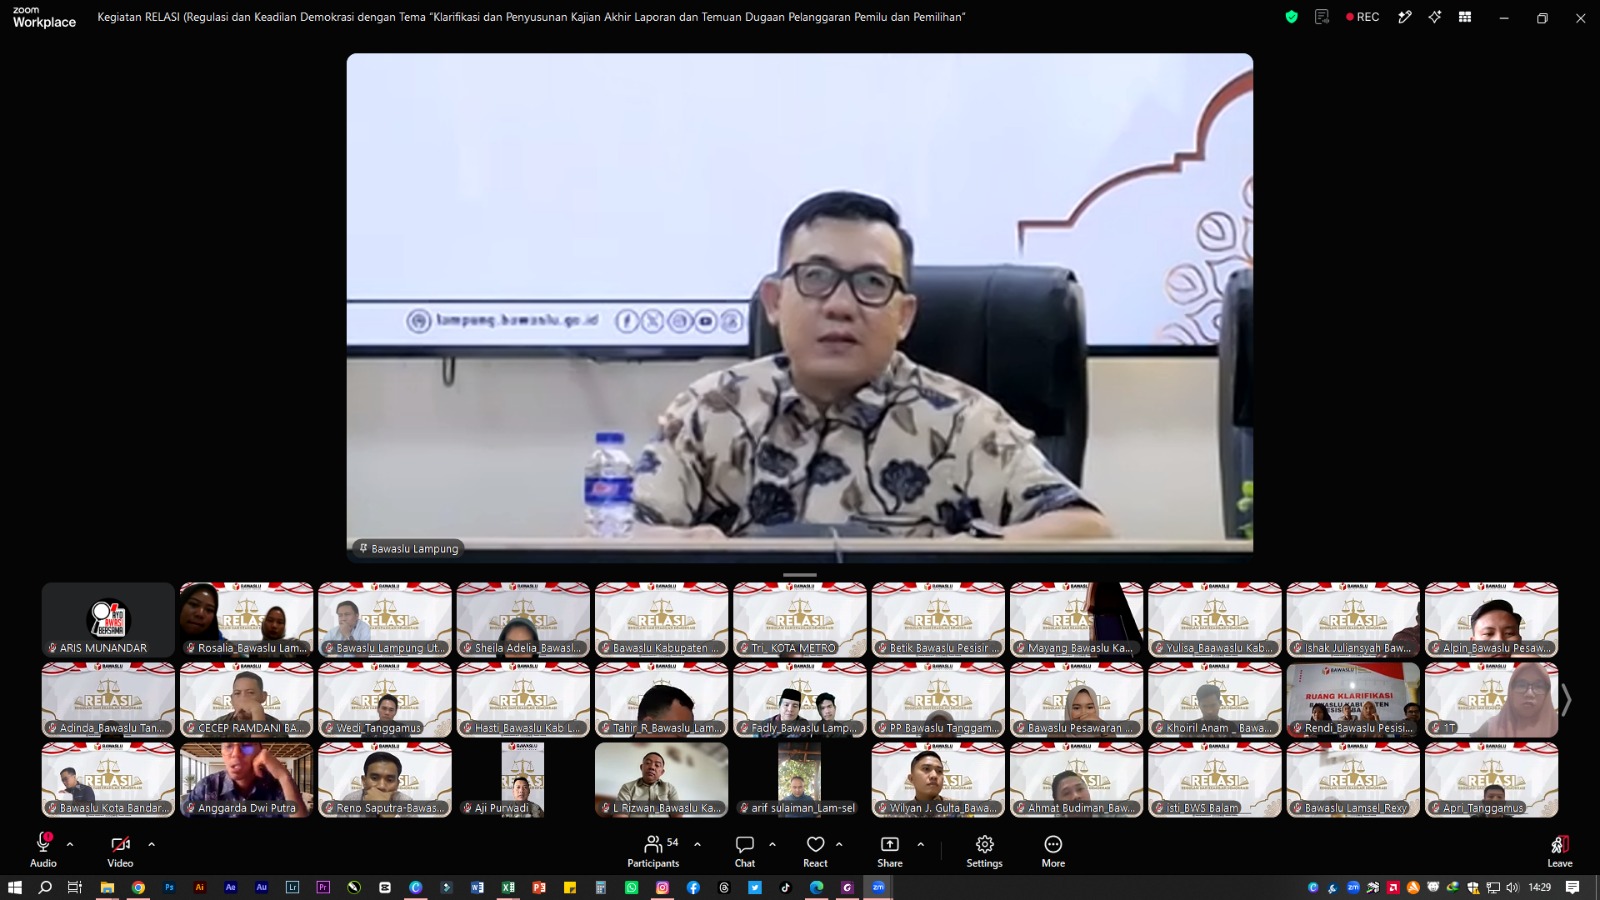The height and width of the screenshot is (900, 1600).
Task: Expand video options arrow next to Video
Action: (x=151, y=844)
